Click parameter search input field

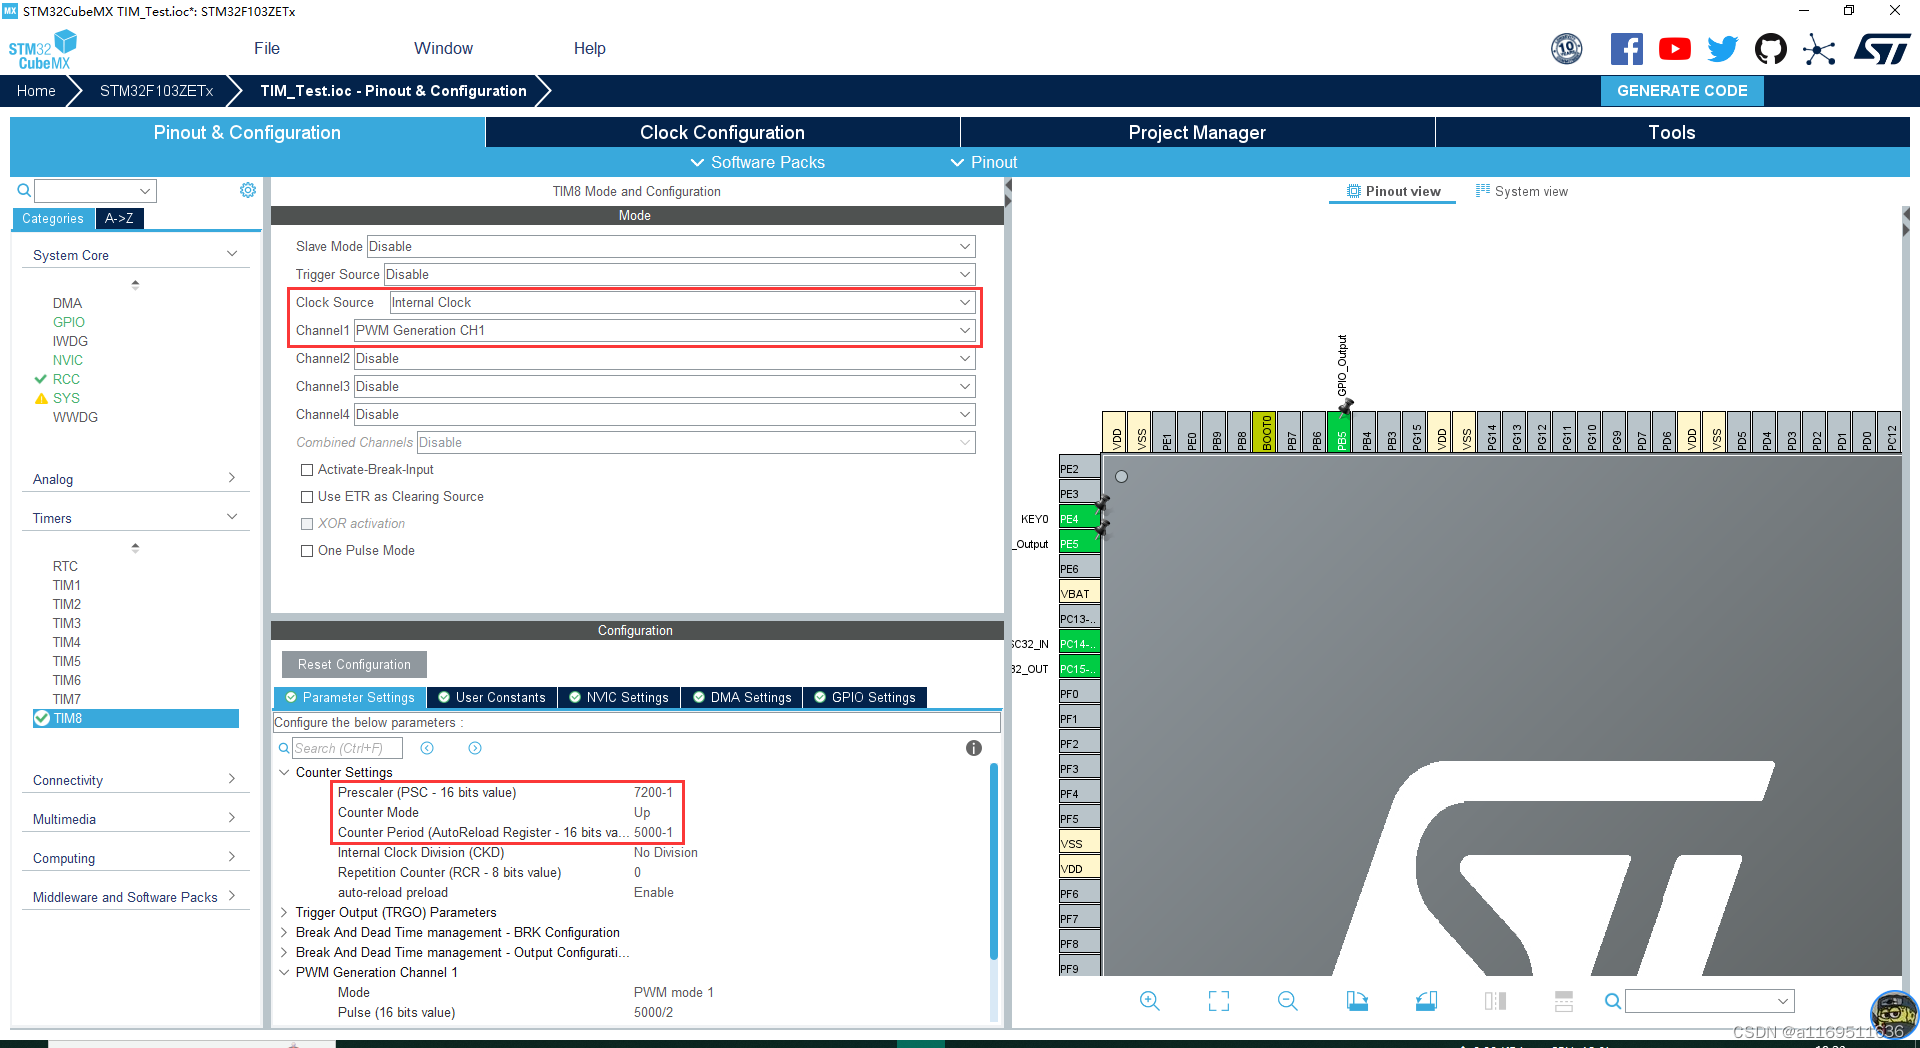347,748
